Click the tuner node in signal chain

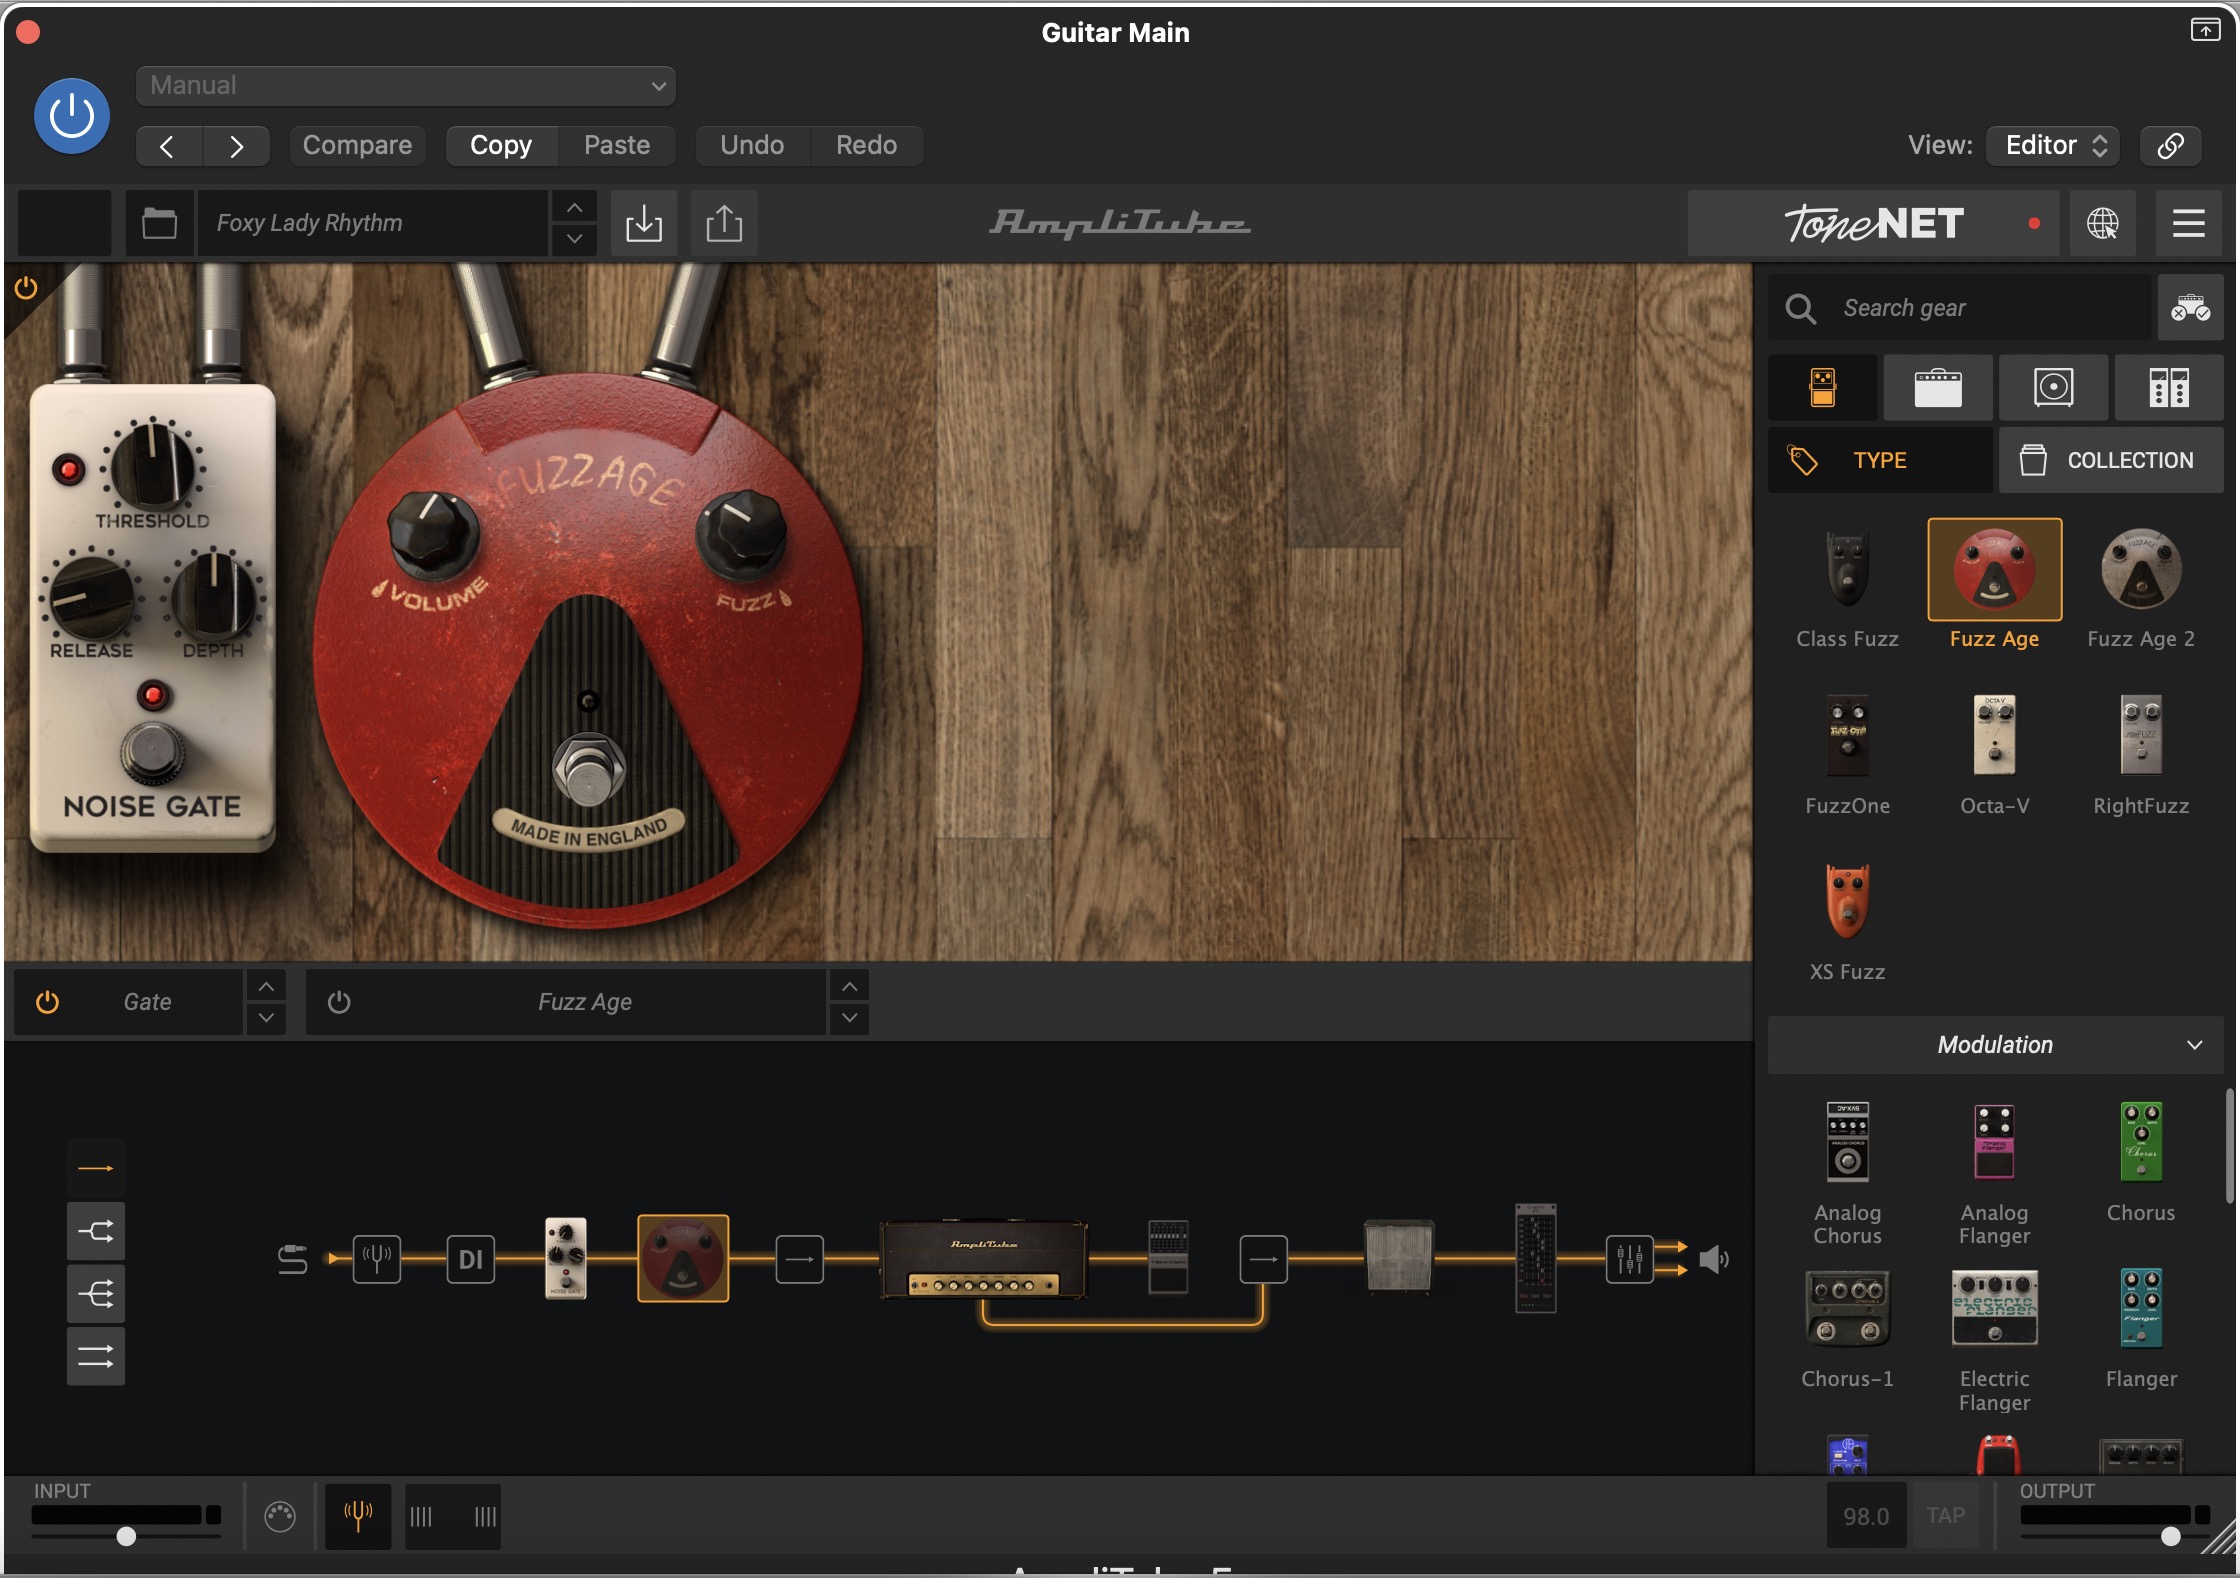pos(377,1259)
